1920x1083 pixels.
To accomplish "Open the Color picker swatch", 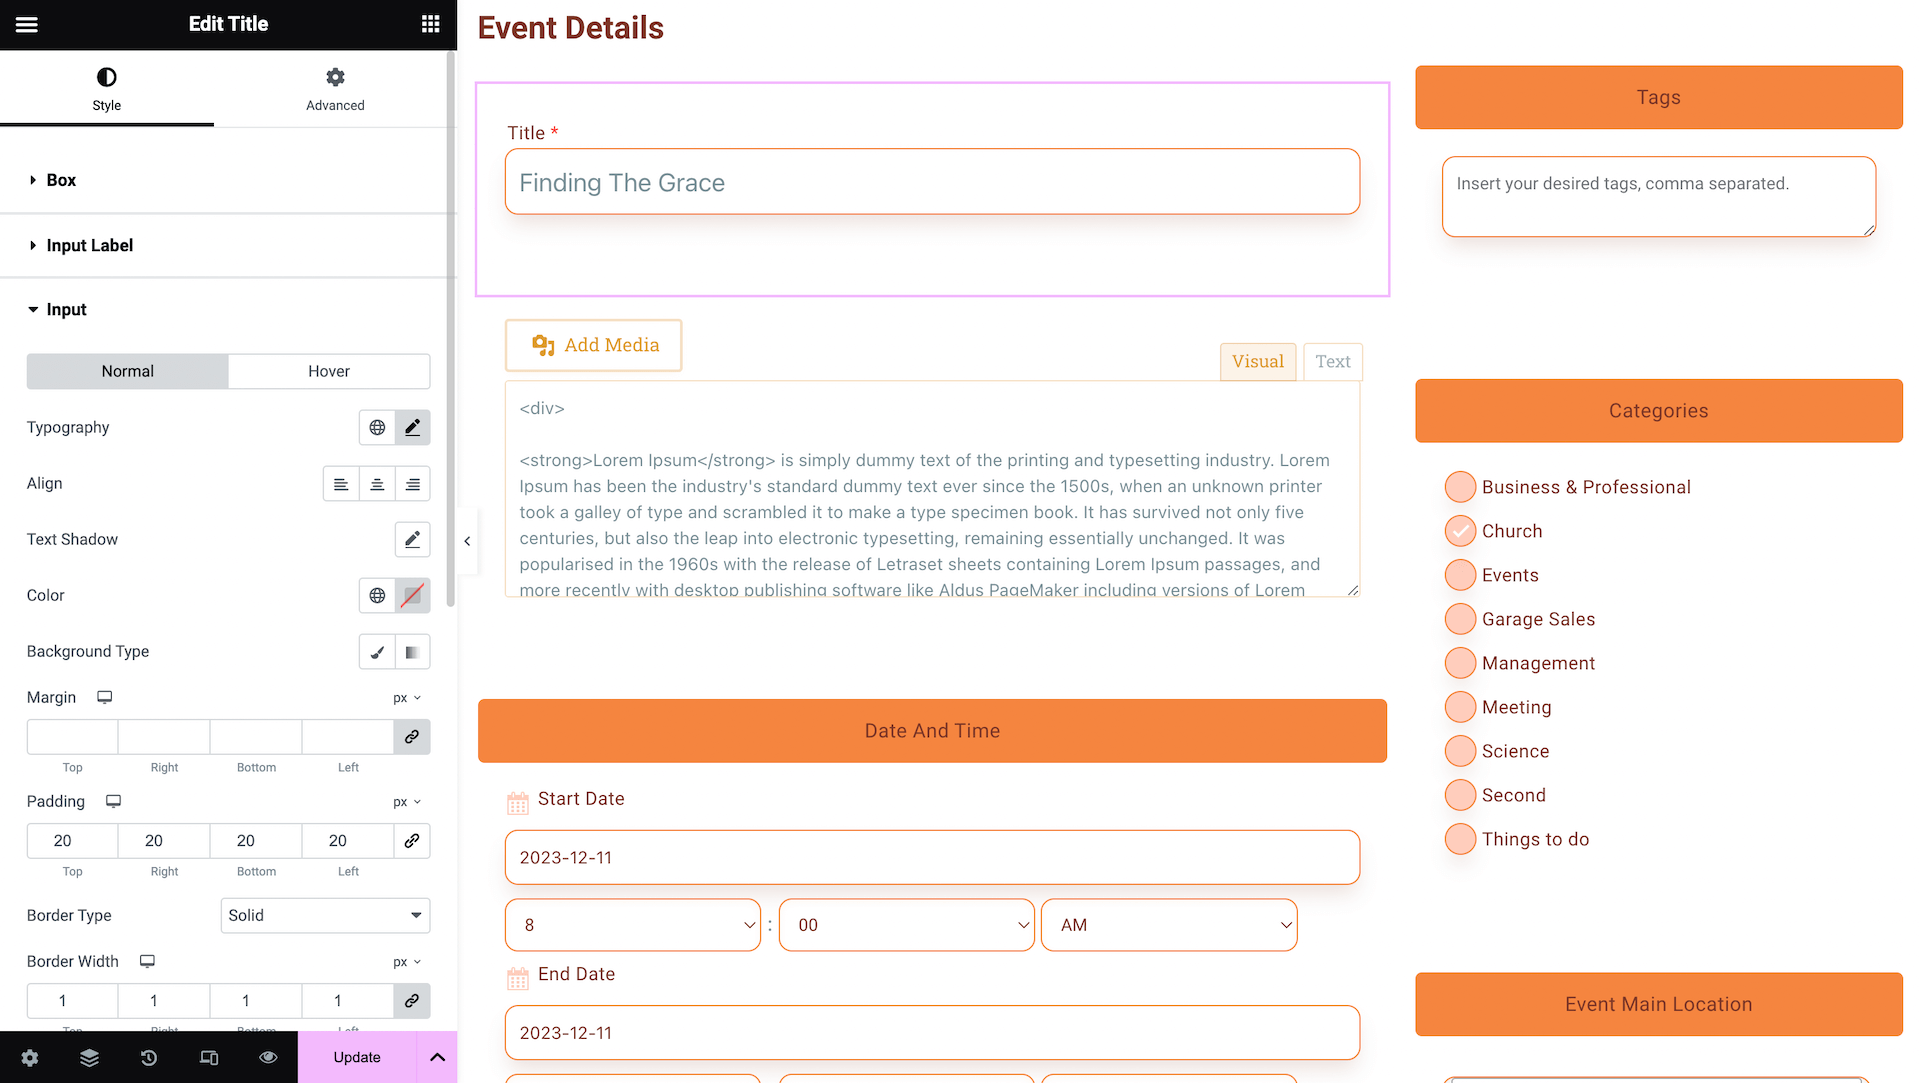I will point(412,596).
